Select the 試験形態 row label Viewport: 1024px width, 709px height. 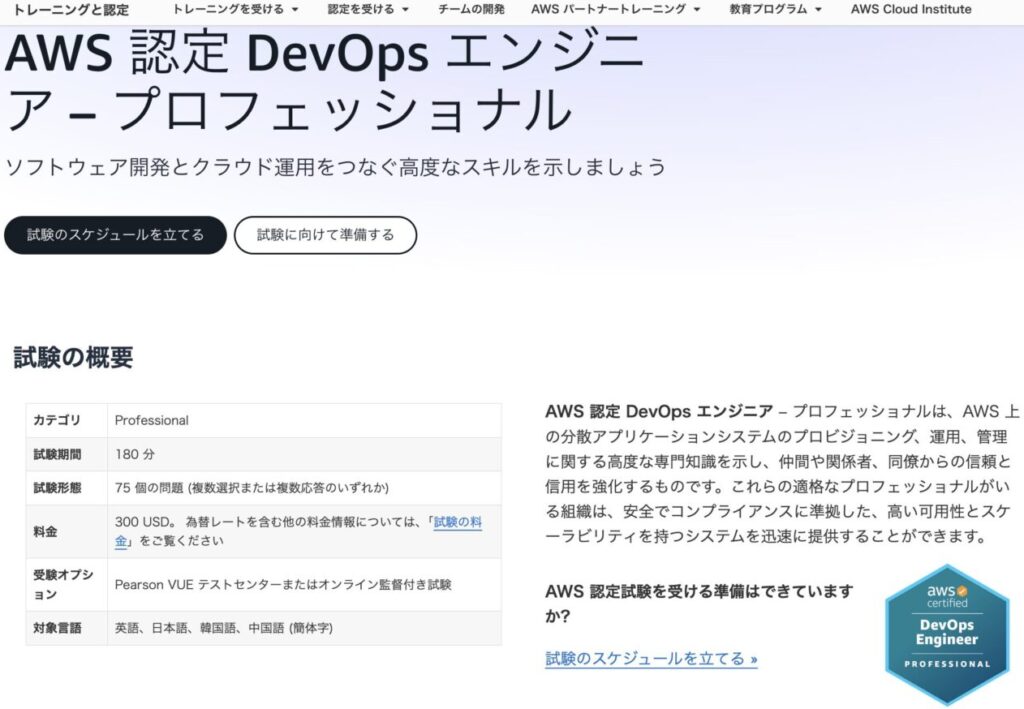point(57,488)
